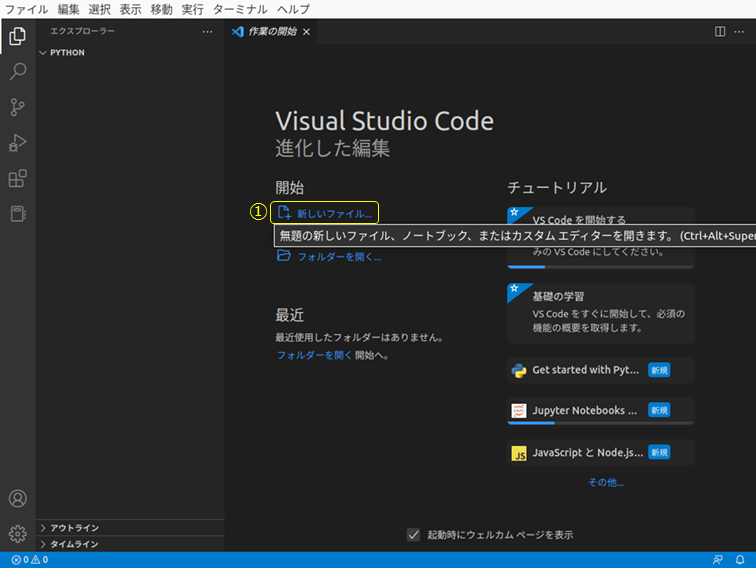Image resolution: width=756 pixels, height=568 pixels.
Task: Open the Source Control view icon
Action: 17,107
